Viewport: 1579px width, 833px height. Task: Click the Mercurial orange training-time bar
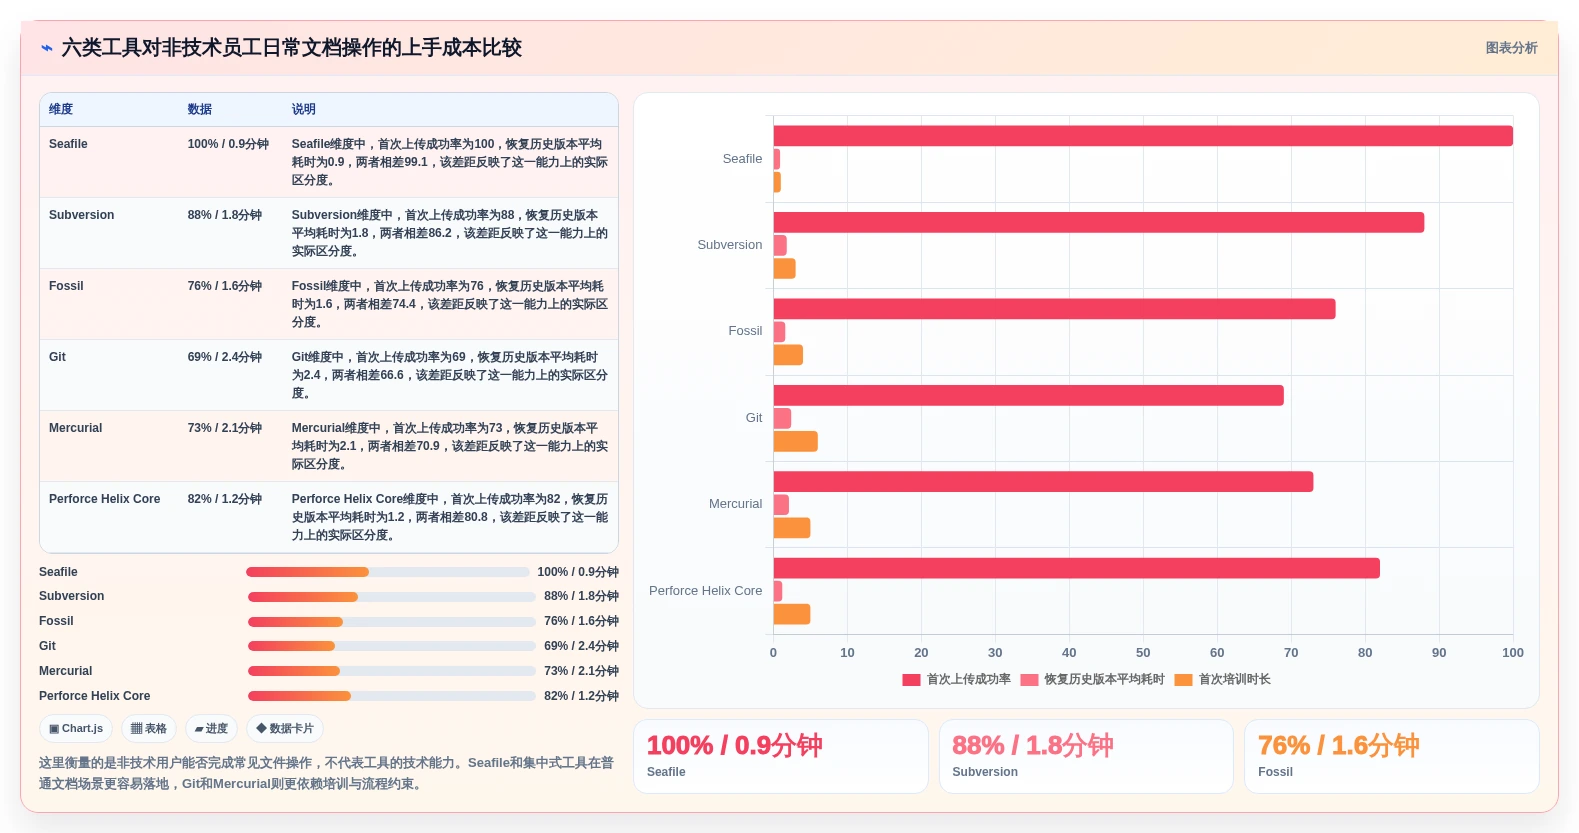[x=791, y=528]
